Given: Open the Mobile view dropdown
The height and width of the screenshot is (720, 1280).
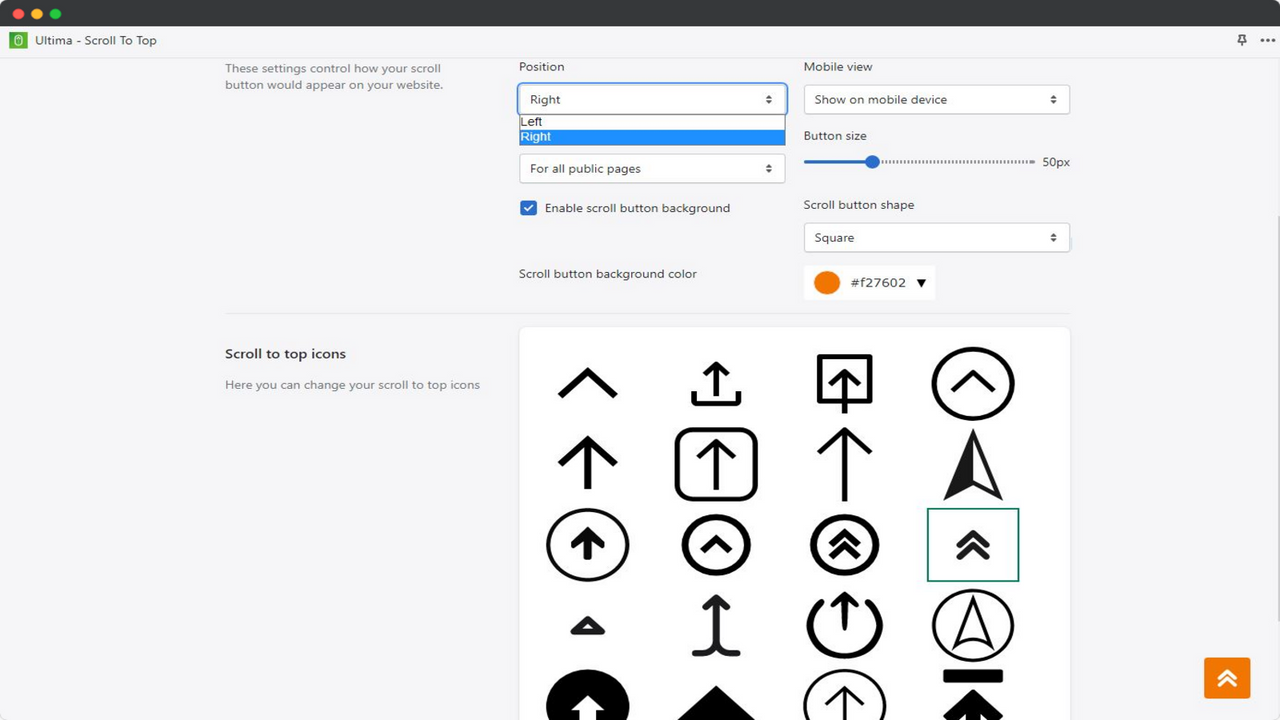Looking at the screenshot, I should 936,99.
